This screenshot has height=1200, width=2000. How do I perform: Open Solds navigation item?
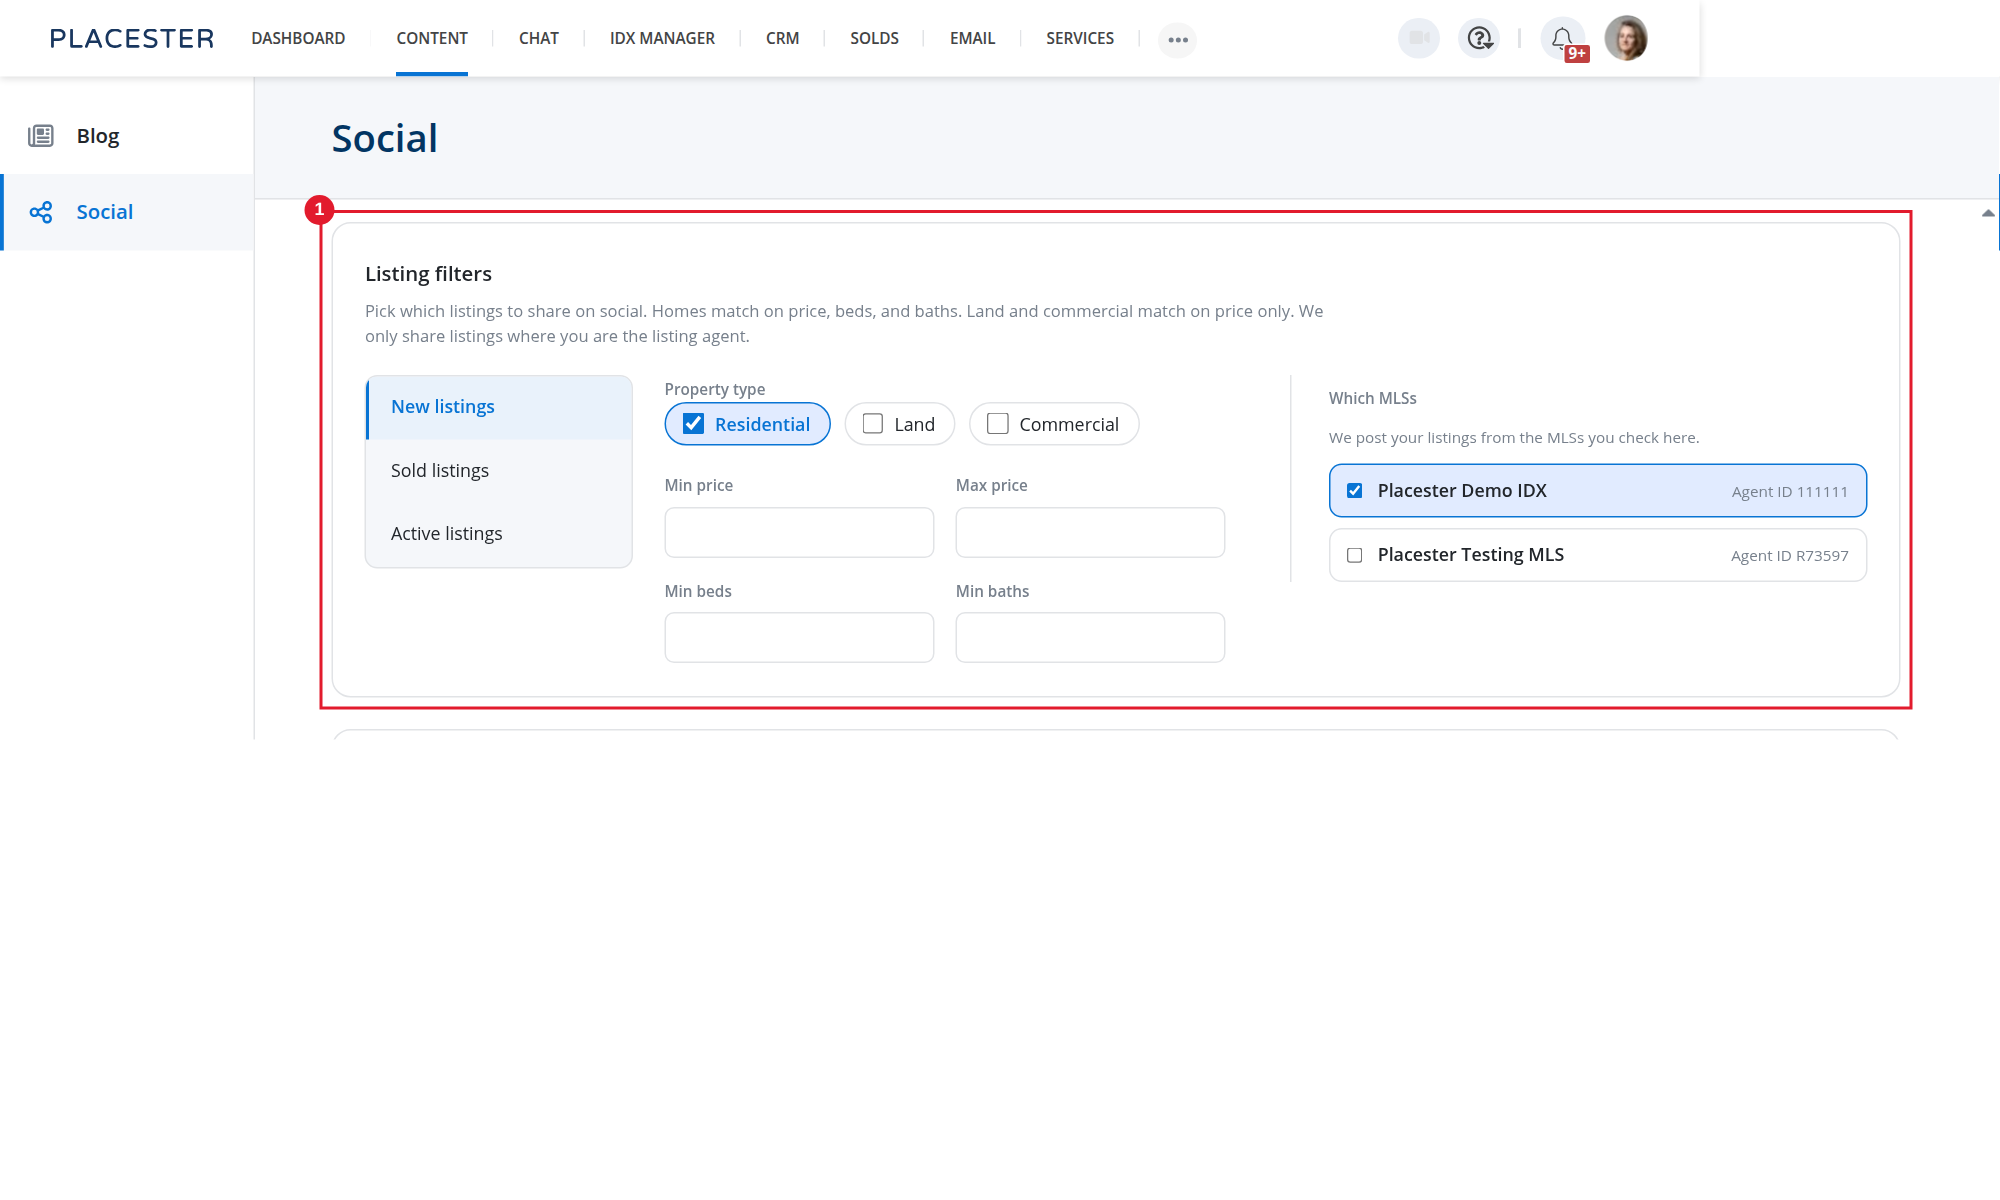click(874, 38)
